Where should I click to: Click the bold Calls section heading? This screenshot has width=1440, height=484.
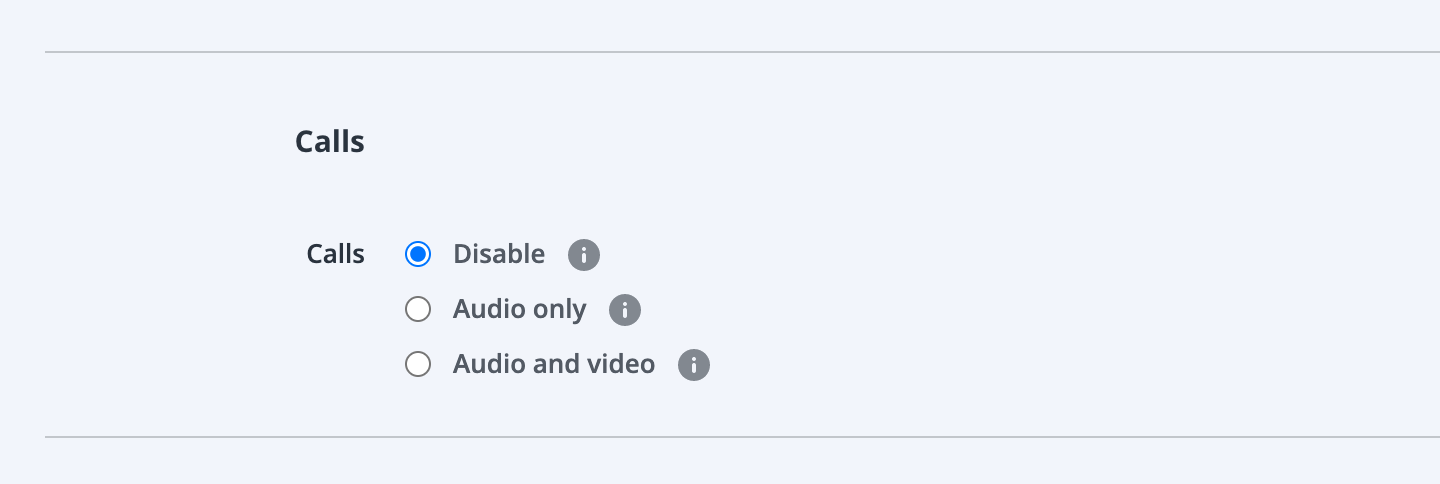click(330, 142)
